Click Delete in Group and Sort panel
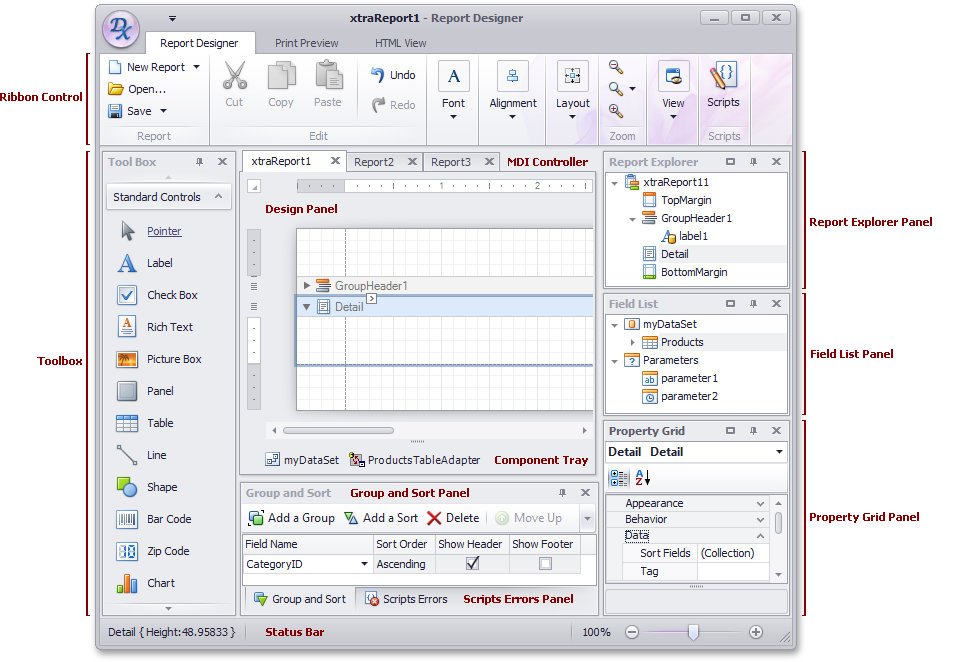Image resolution: width=953 pixels, height=662 pixels. pos(453,518)
